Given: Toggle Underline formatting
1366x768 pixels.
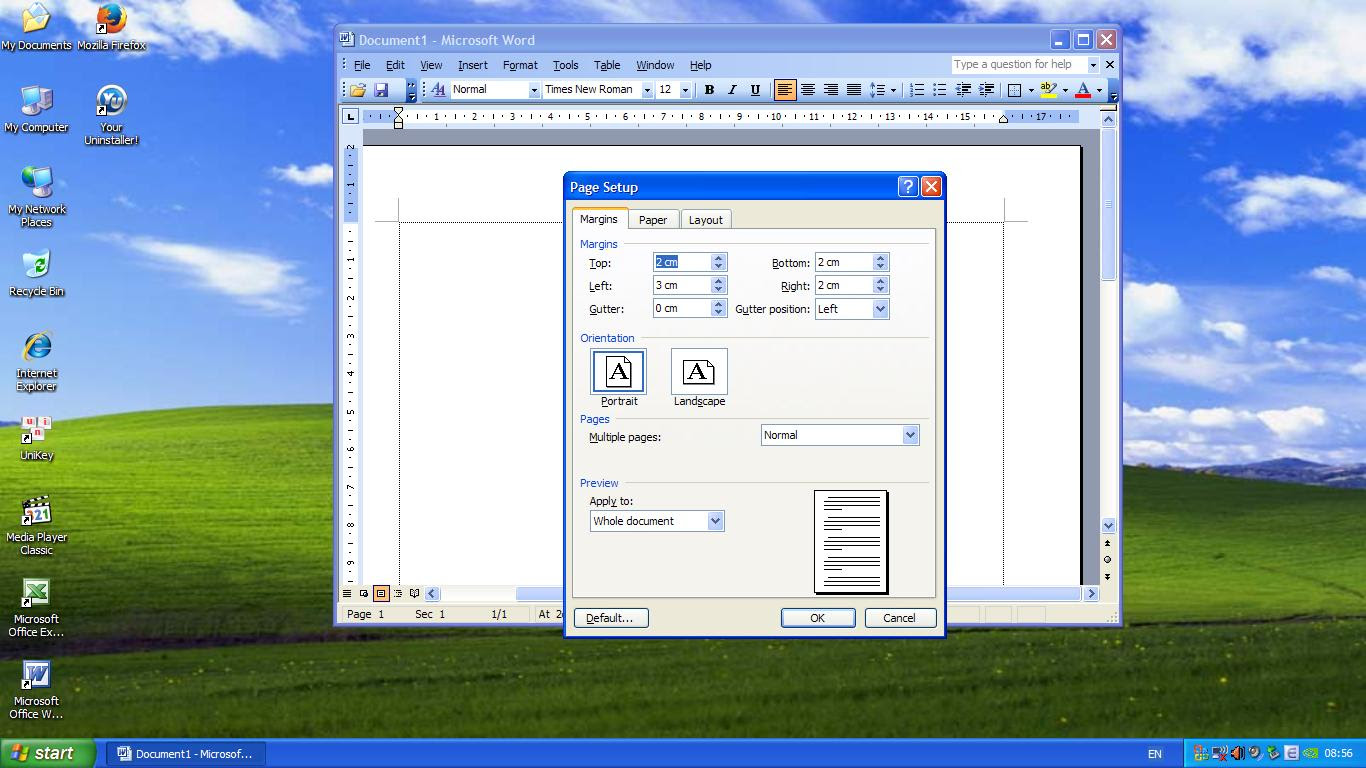Looking at the screenshot, I should pyautogui.click(x=755, y=90).
